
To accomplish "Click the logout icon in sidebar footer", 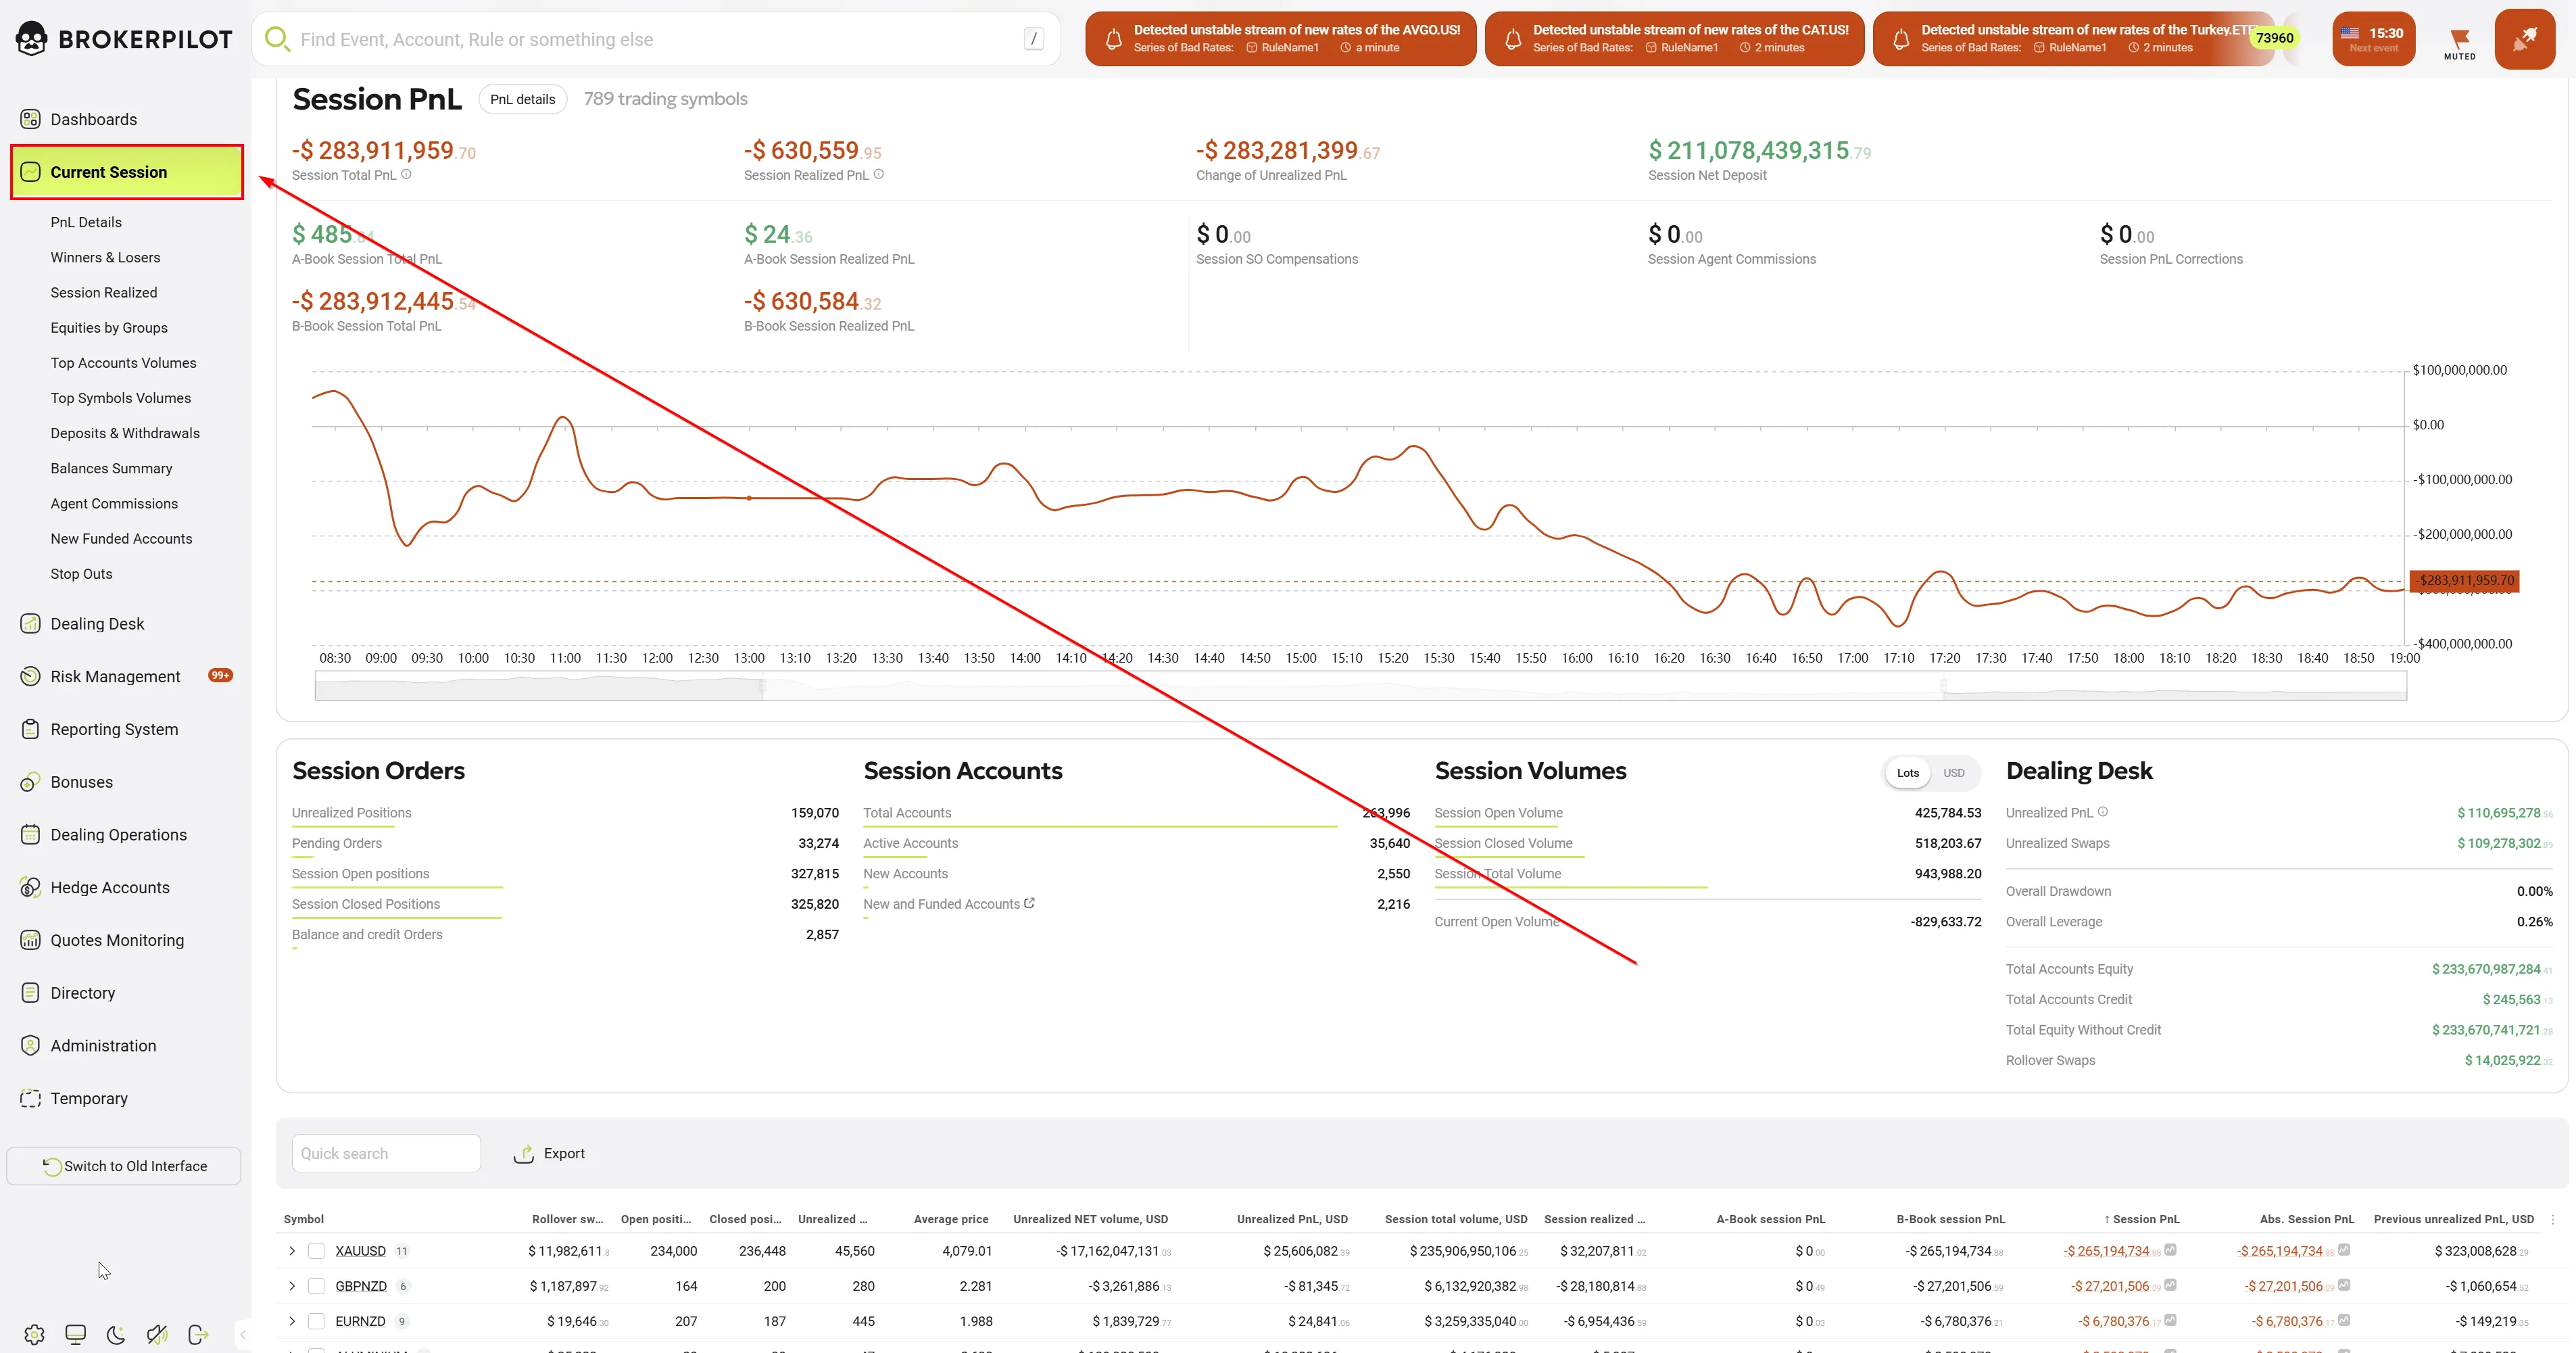I will click(x=198, y=1334).
